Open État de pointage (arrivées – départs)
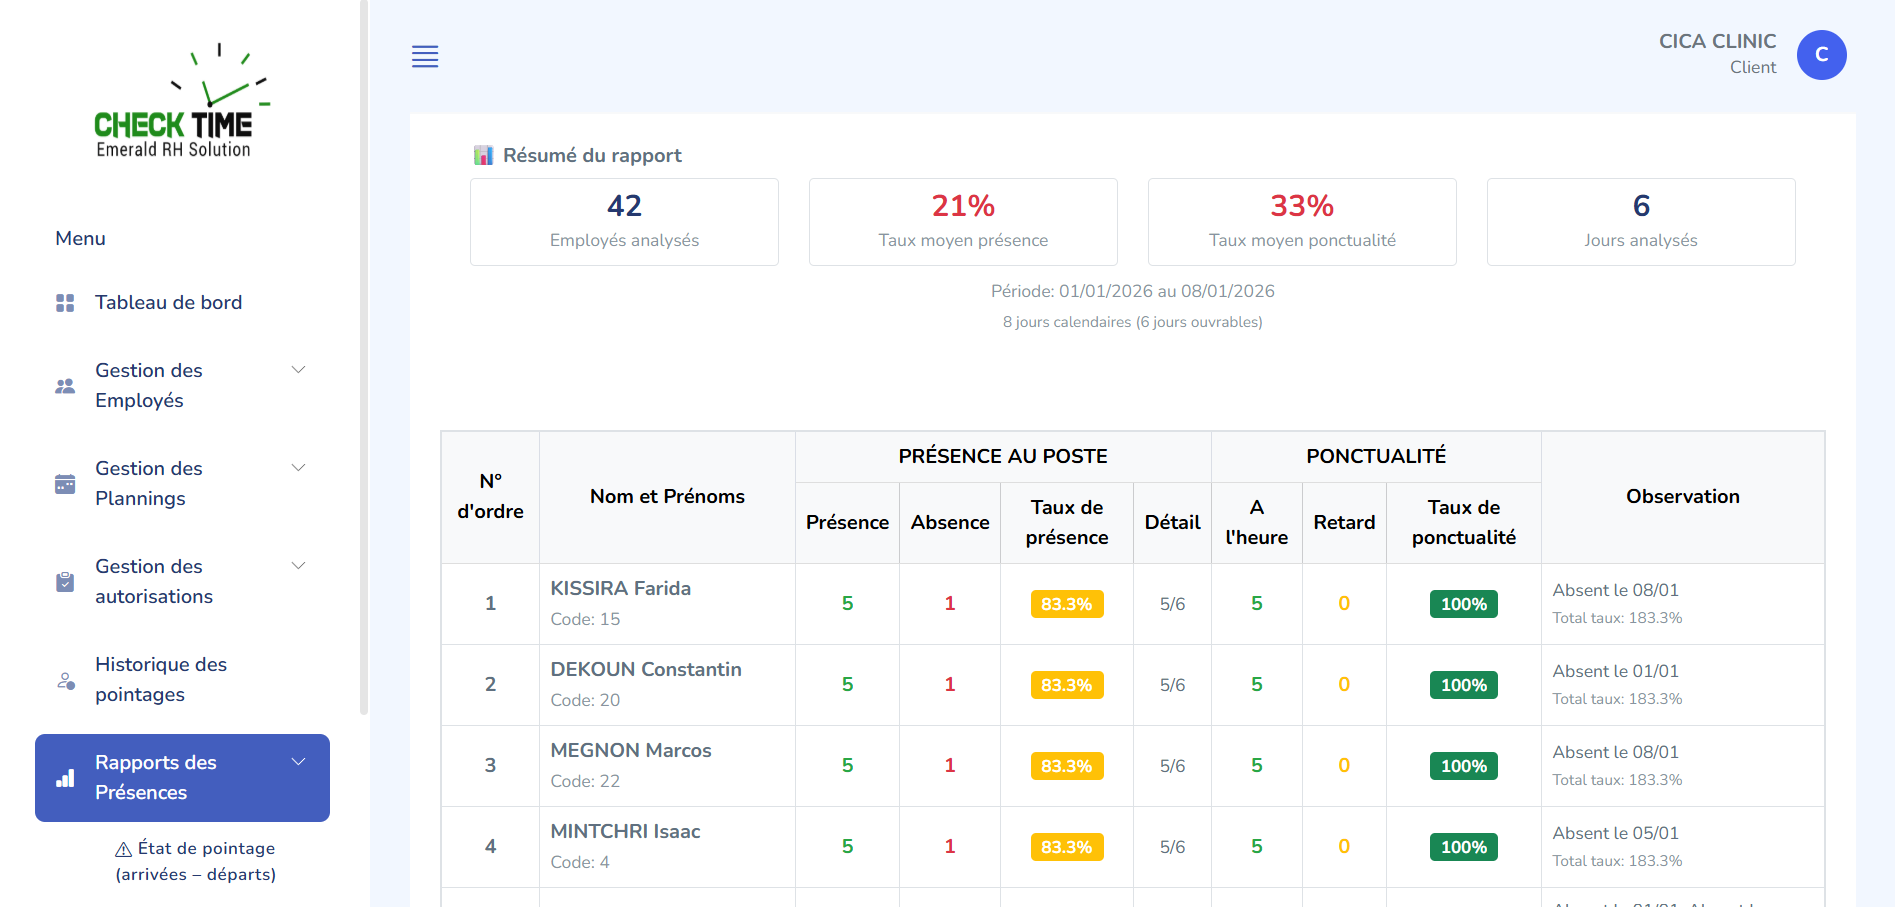Screen dimensions: 1895x907 point(195,860)
